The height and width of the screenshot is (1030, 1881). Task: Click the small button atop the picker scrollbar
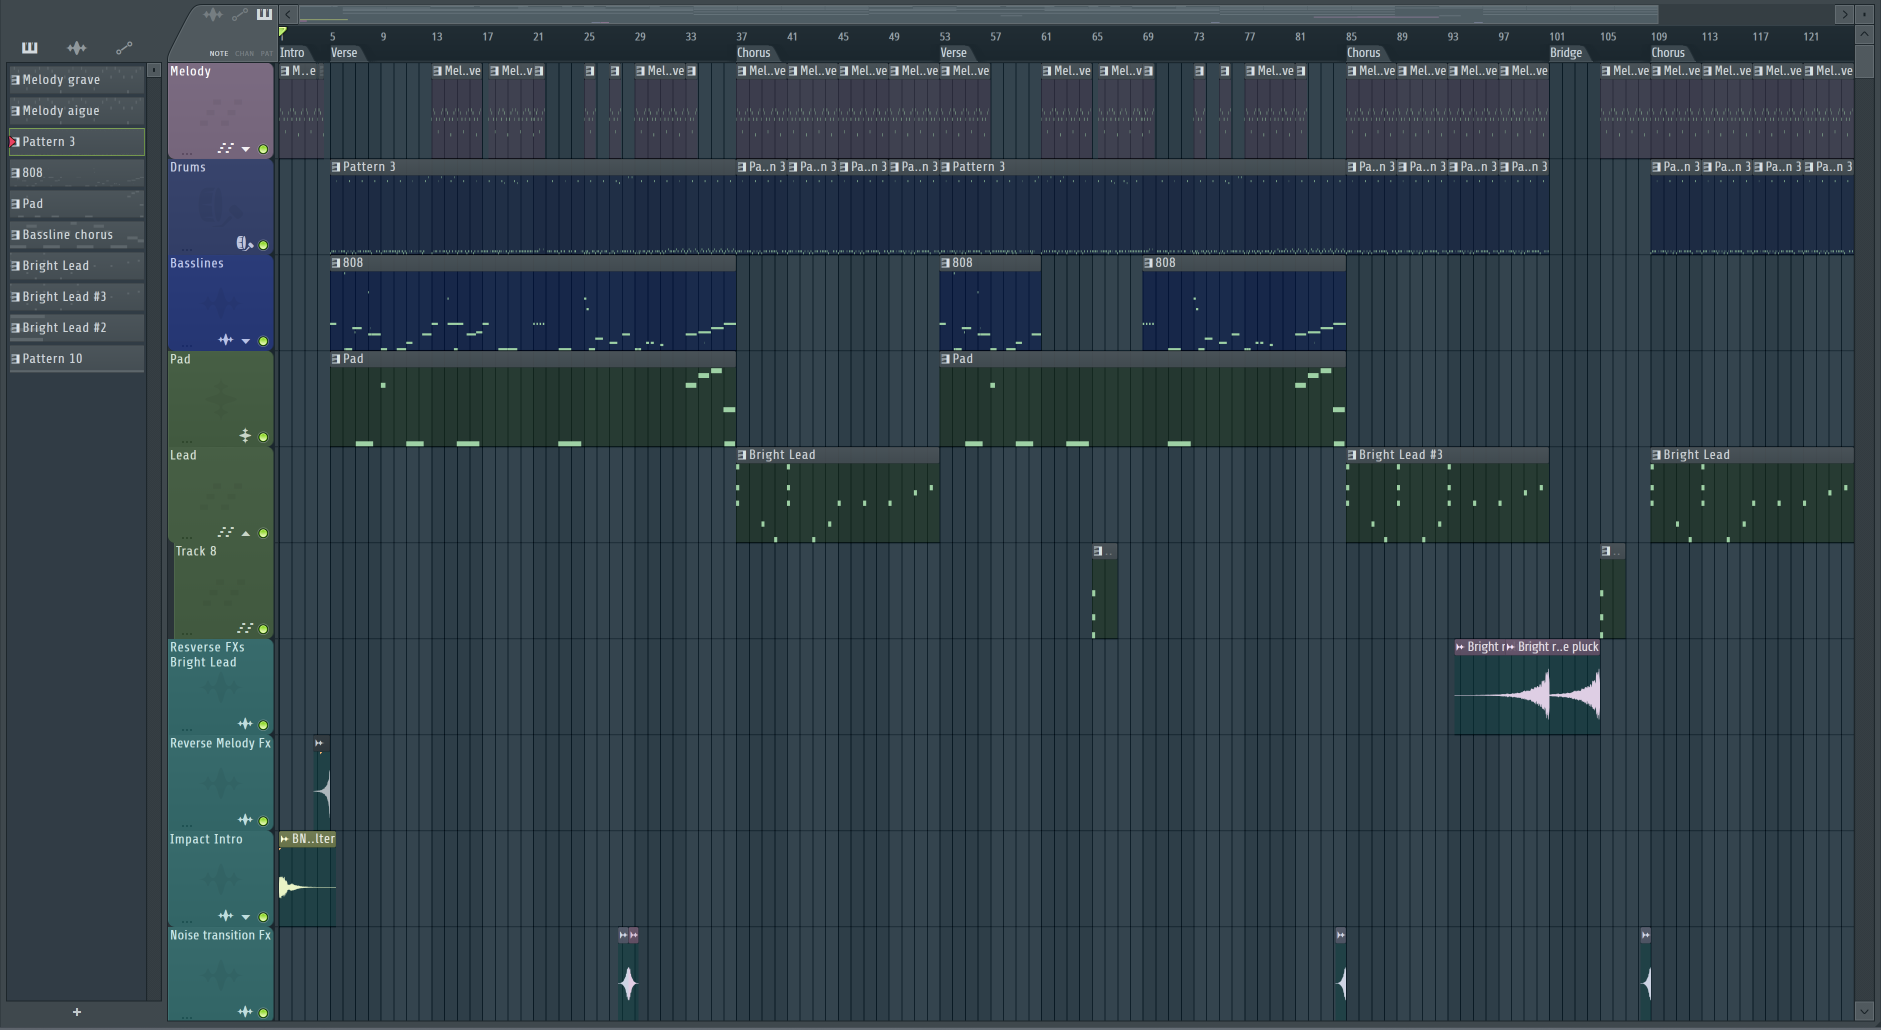pos(154,70)
